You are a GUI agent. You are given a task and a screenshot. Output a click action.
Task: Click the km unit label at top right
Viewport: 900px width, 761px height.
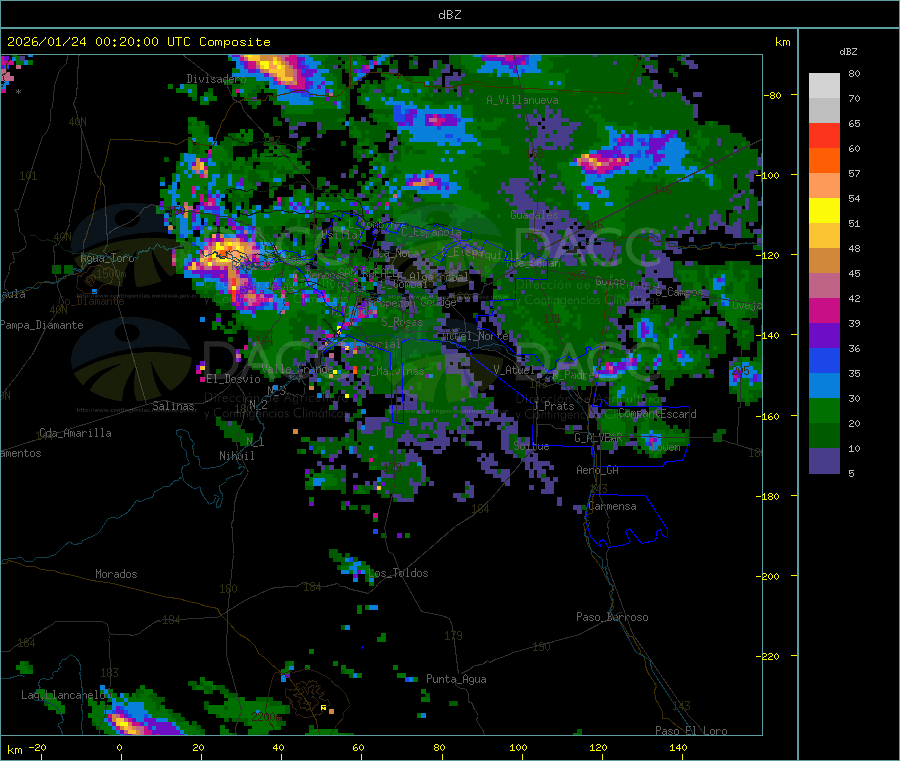782,42
